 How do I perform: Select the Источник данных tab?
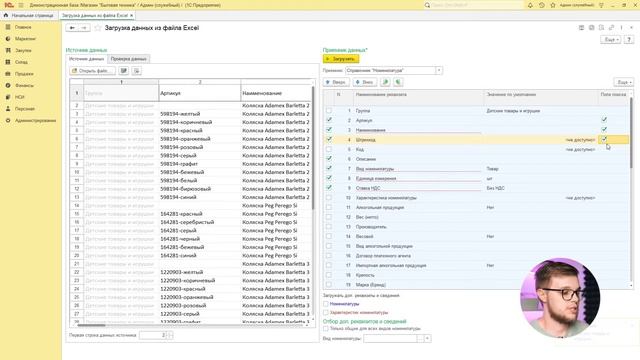click(87, 59)
